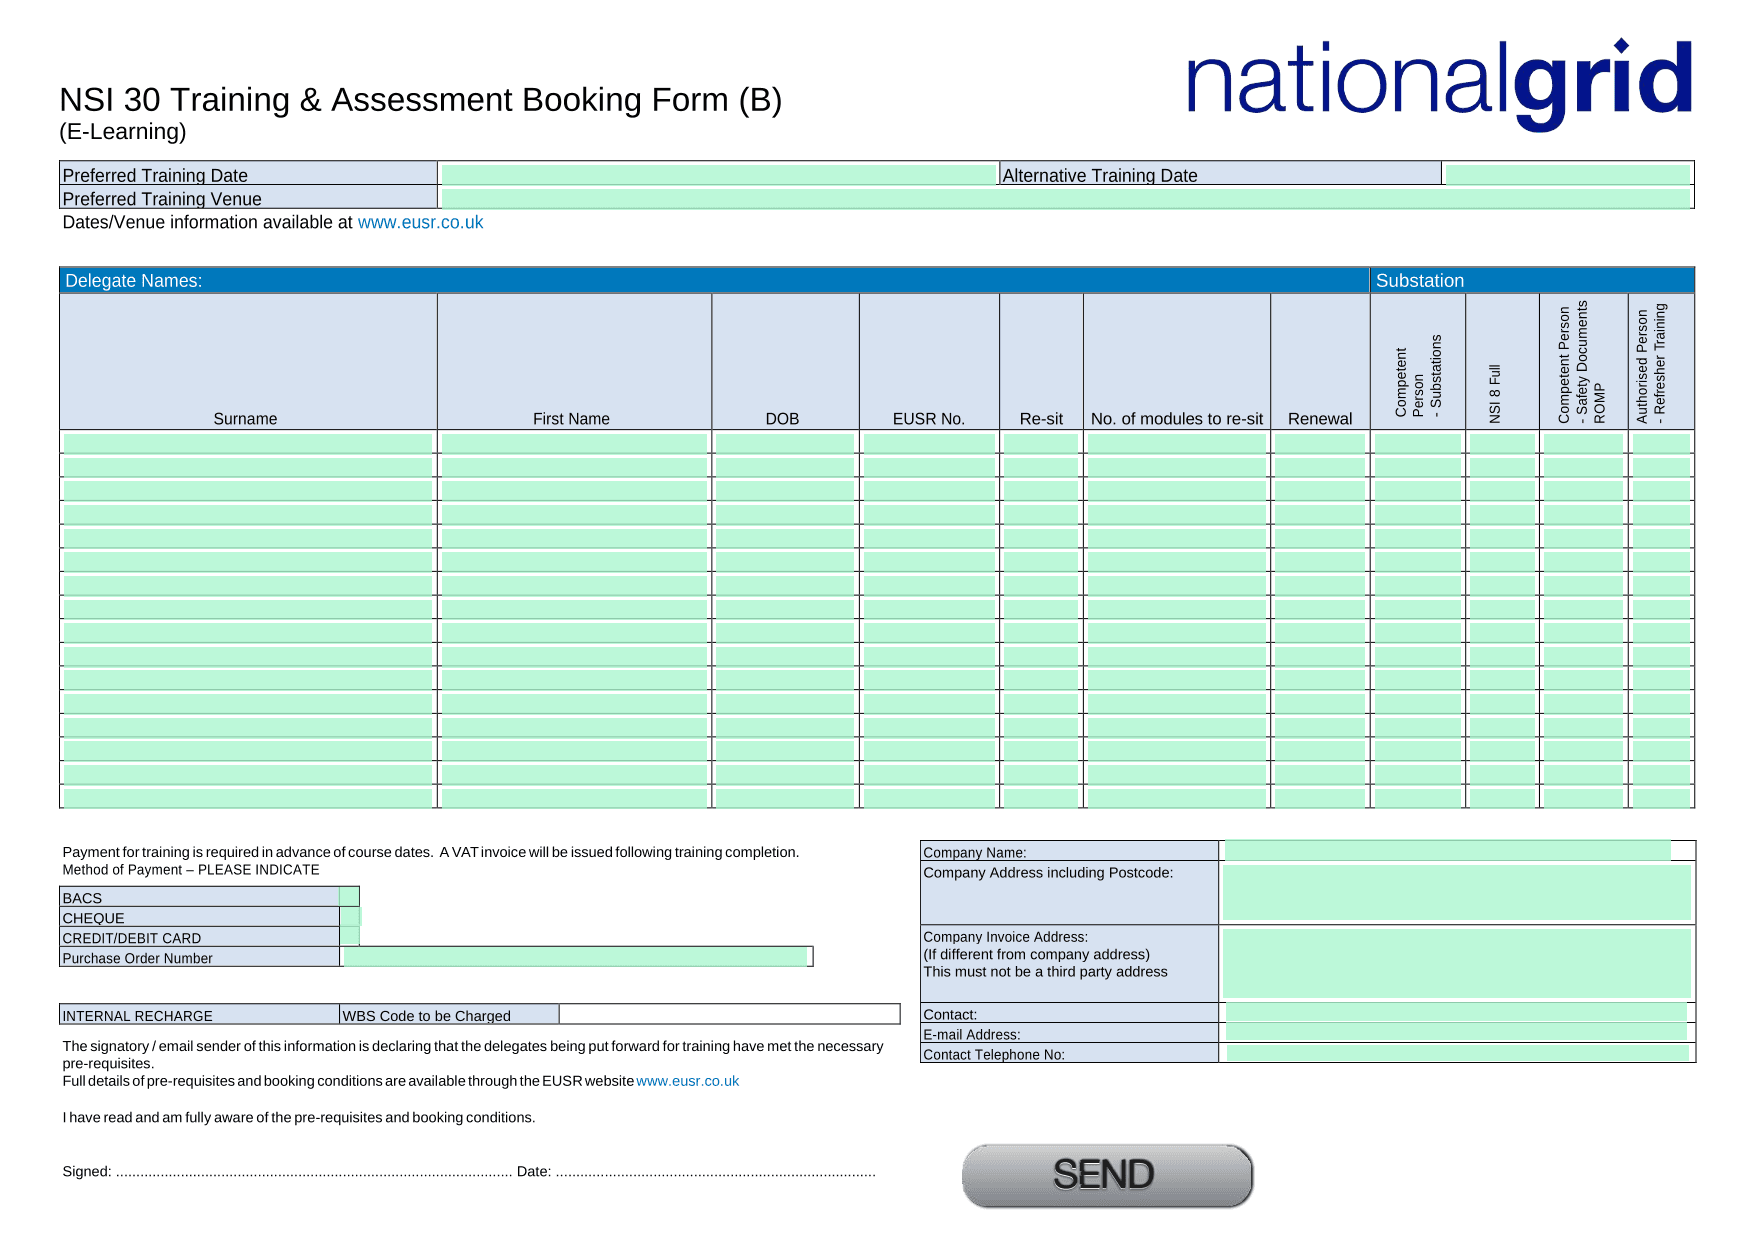Screen dimensions: 1754x1240
Task: Click the Contact Telephone No field
Action: coord(1456,1053)
